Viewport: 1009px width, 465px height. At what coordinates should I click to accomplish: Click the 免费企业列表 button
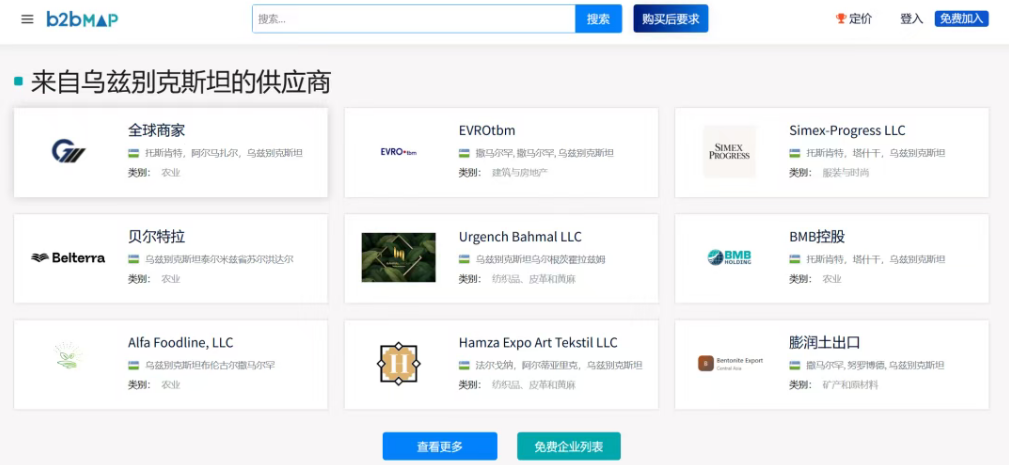pyautogui.click(x=569, y=446)
